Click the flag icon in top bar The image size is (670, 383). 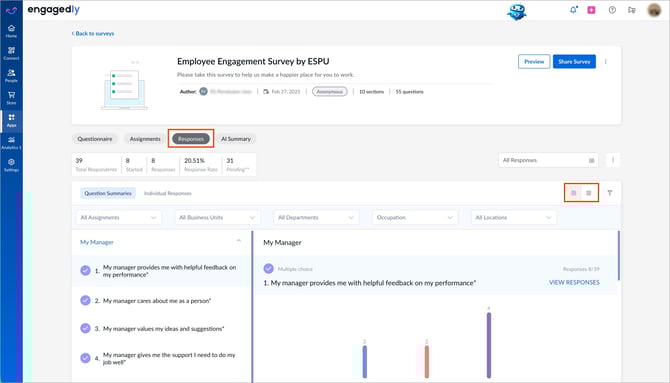632,9
